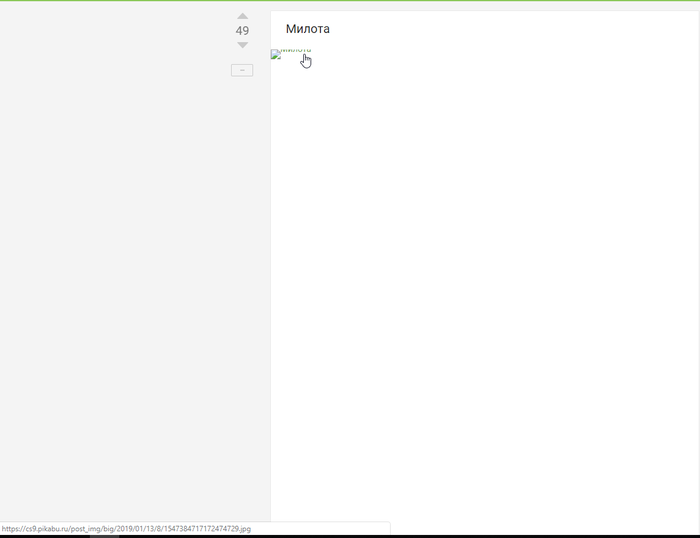Click the green loading bar at the top

(350, 1)
